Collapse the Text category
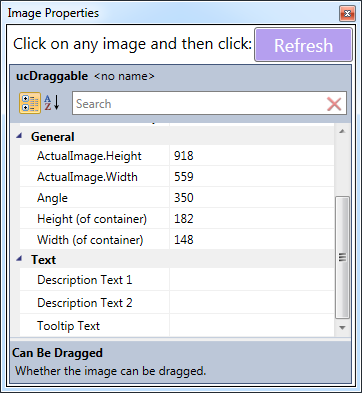 pos(20,258)
